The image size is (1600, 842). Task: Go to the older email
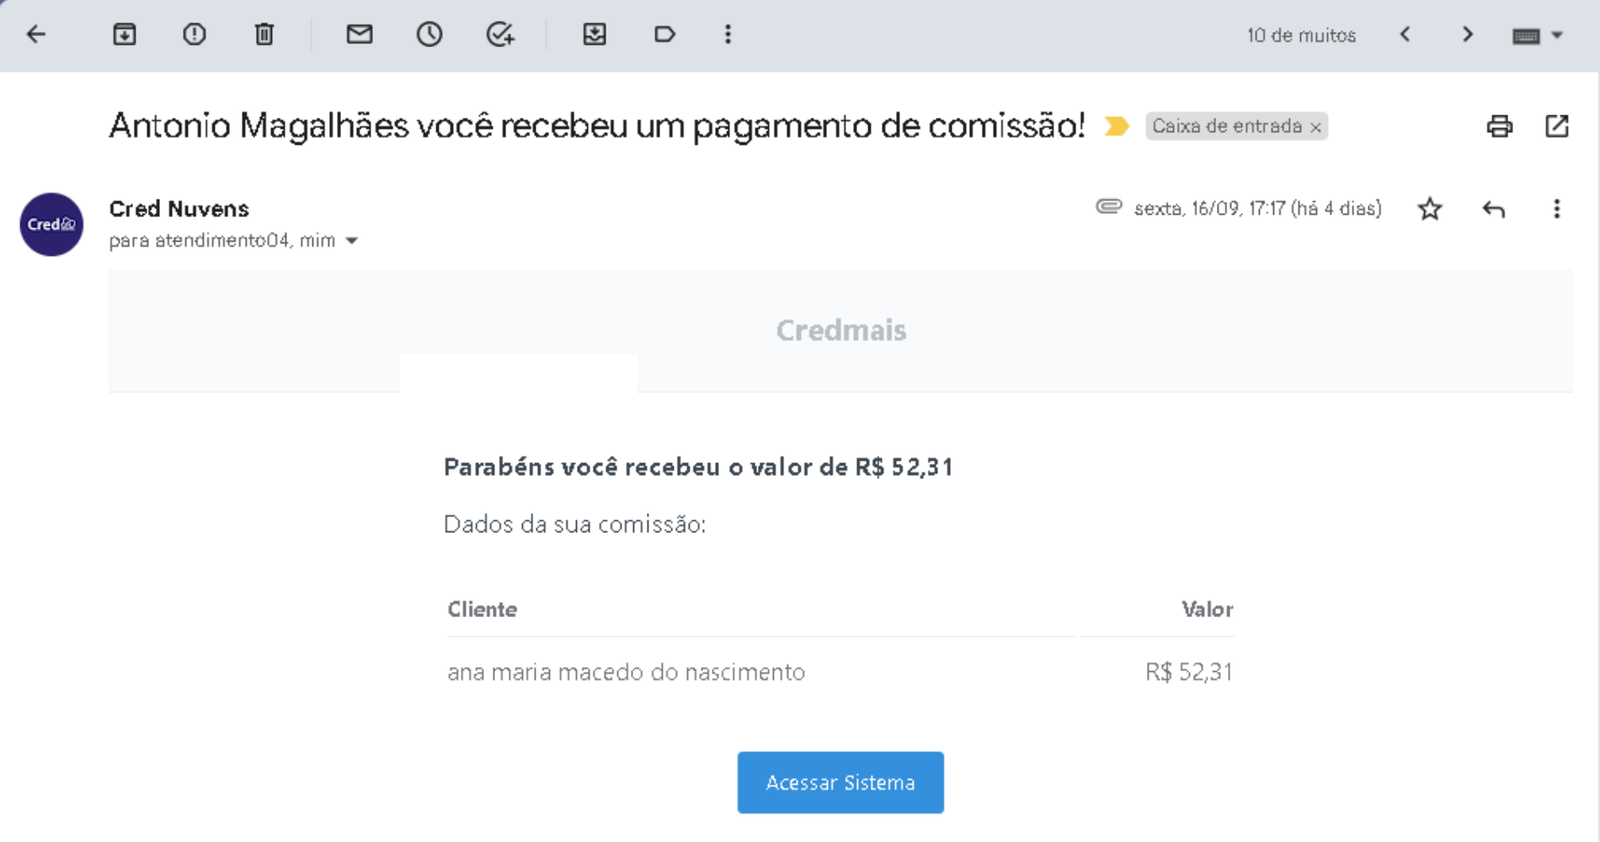coord(1467,35)
